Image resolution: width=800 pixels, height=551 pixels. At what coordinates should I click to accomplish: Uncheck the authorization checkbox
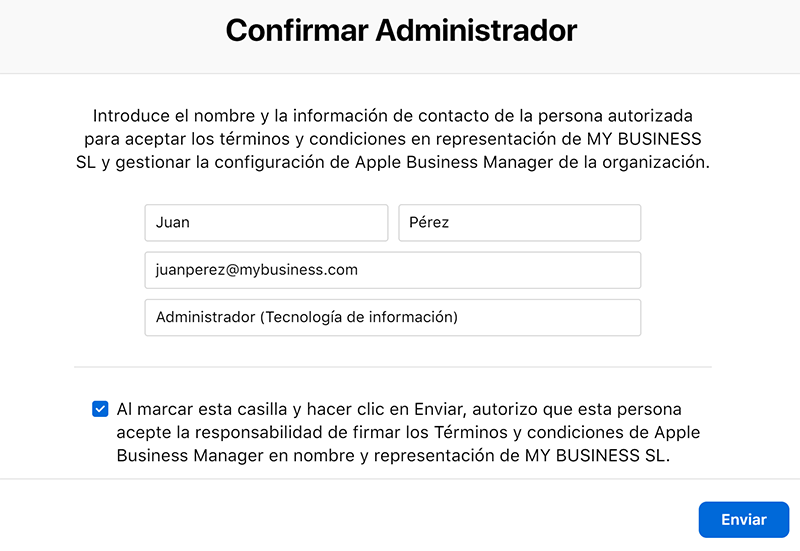pos(100,409)
